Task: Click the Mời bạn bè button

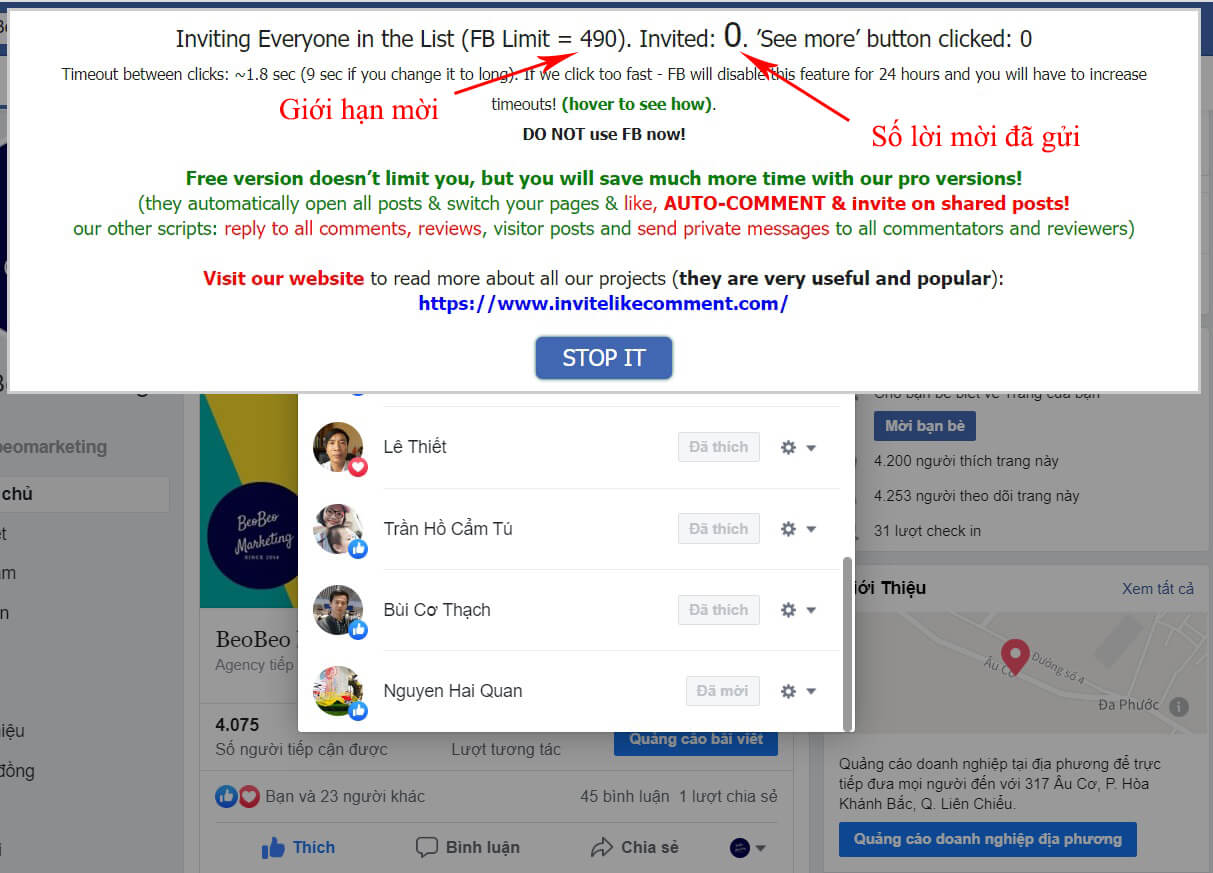Action: point(925,426)
